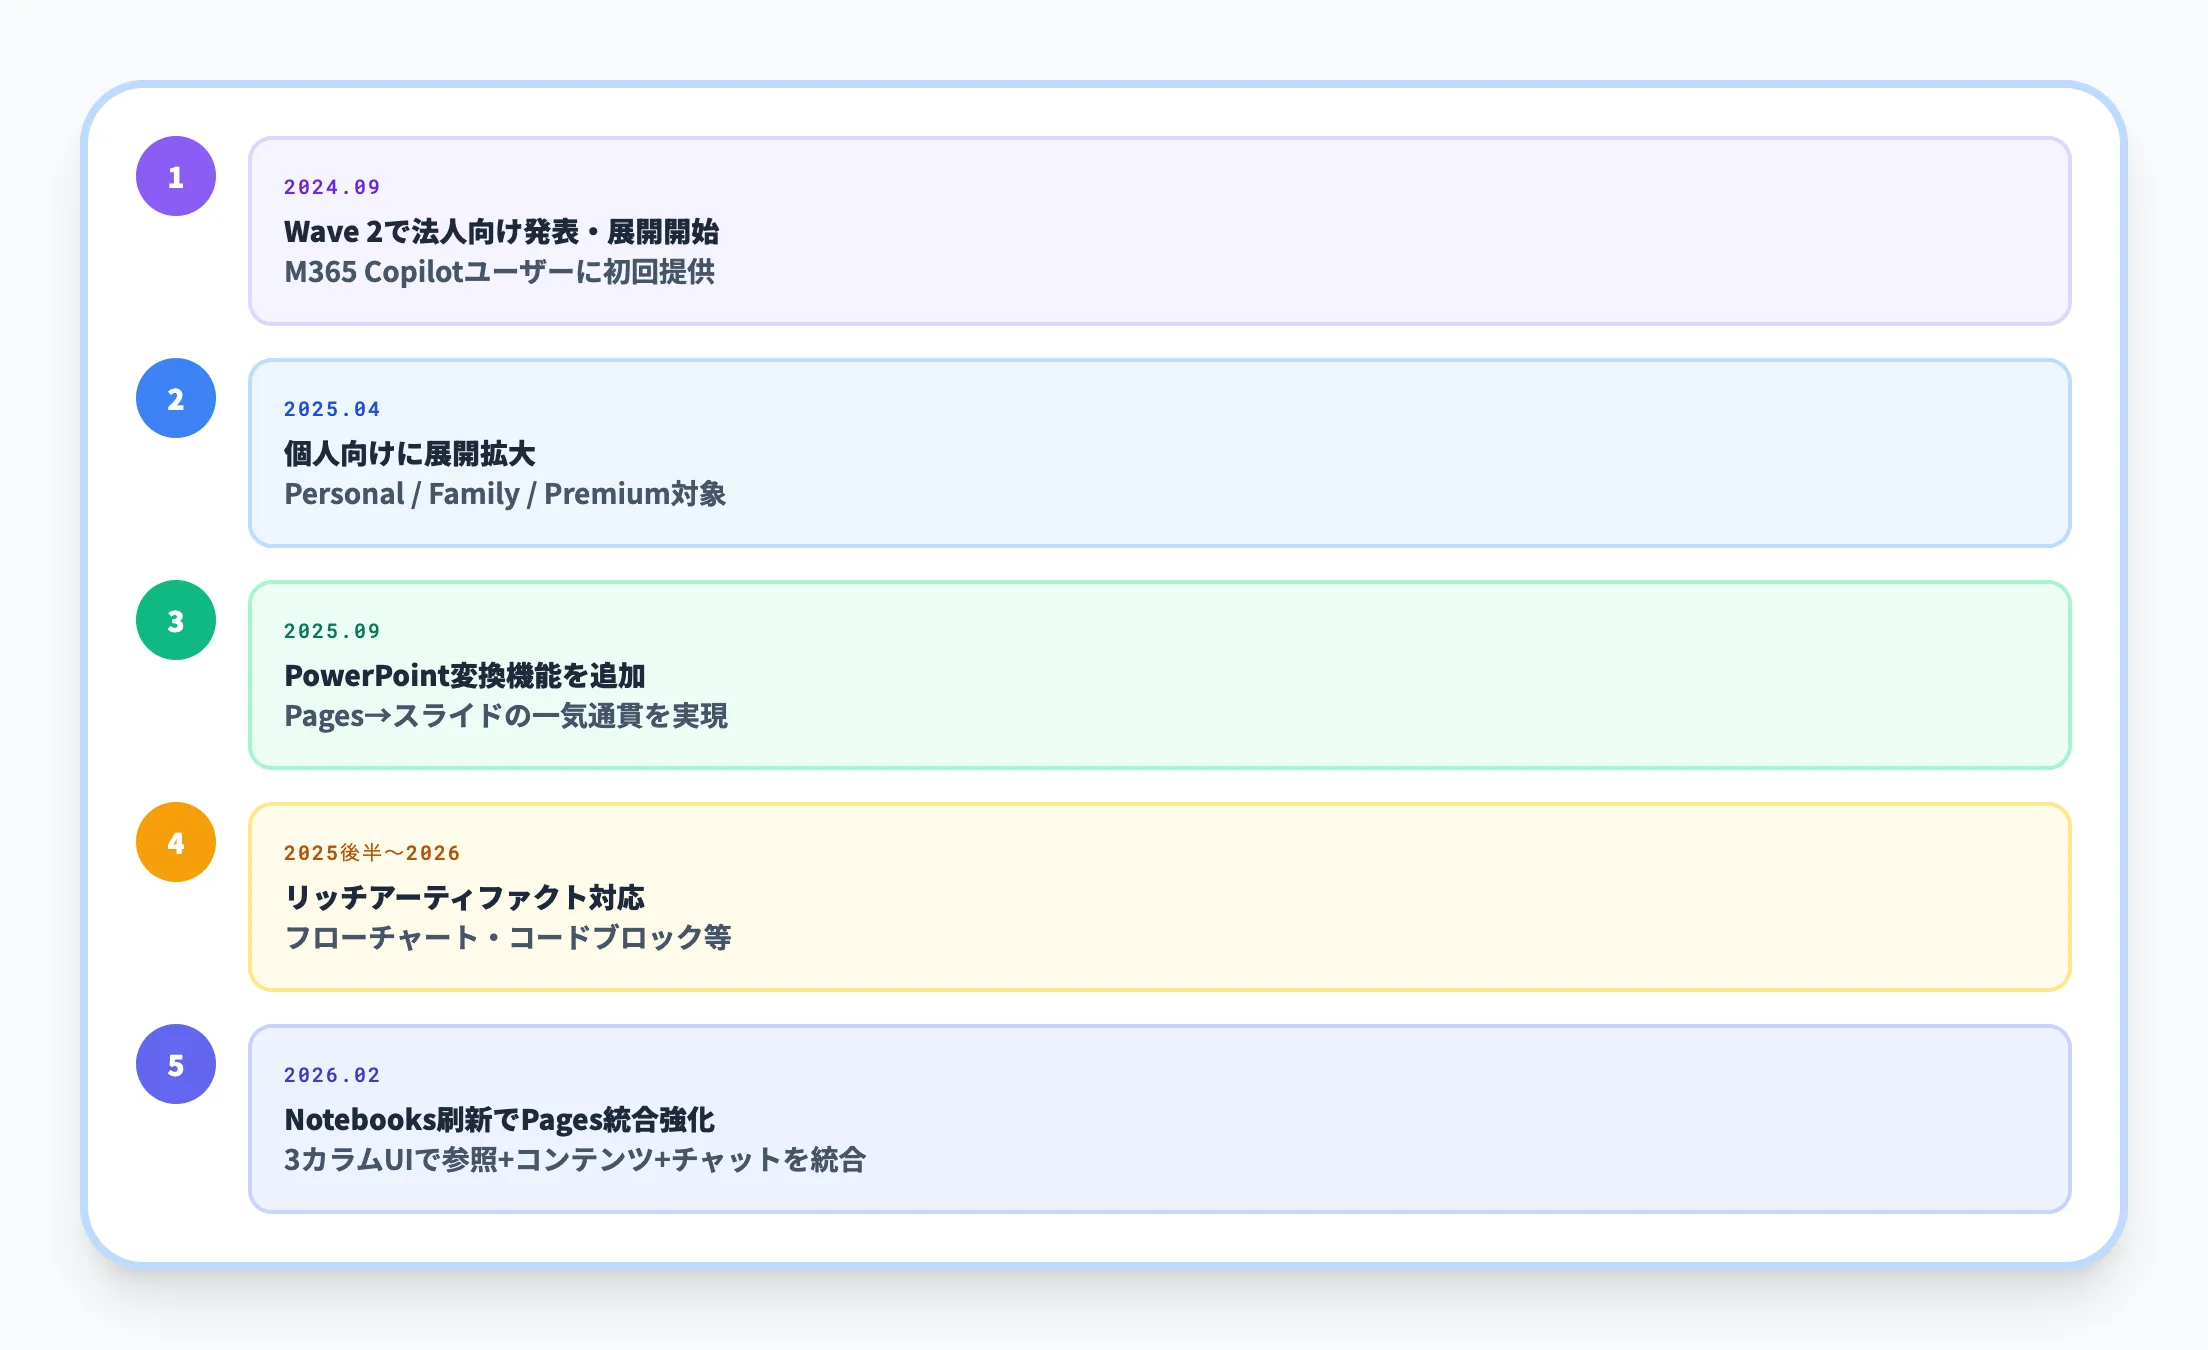Viewport: 2208px width, 1350px height.
Task: Click the orange step 4 circle badge
Action: click(175, 842)
